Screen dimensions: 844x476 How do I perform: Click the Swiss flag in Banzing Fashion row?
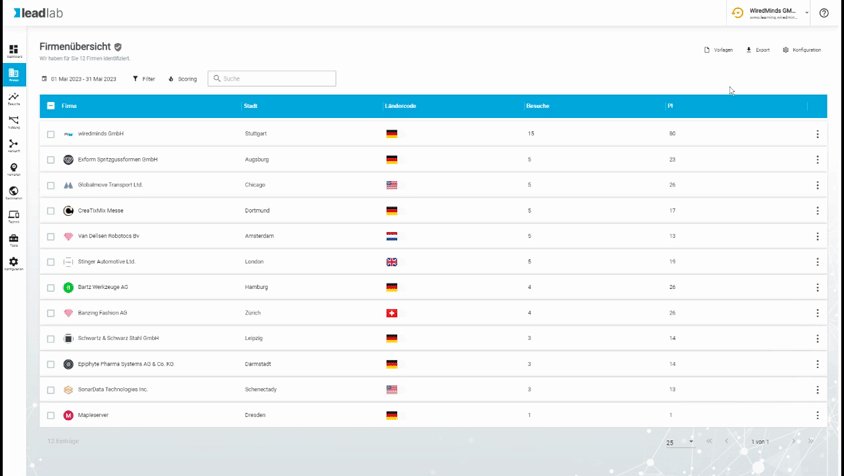pyautogui.click(x=392, y=313)
